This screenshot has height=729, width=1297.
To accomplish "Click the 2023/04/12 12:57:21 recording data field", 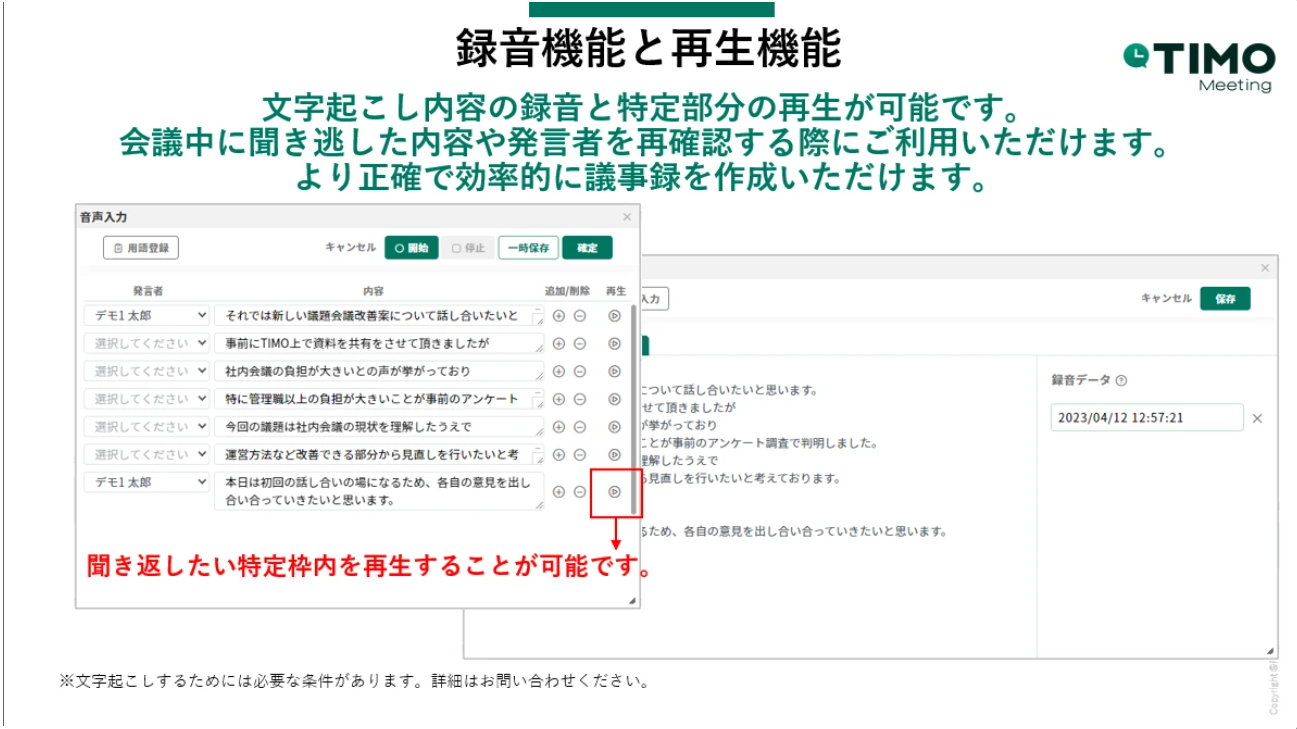I will (x=1147, y=418).
